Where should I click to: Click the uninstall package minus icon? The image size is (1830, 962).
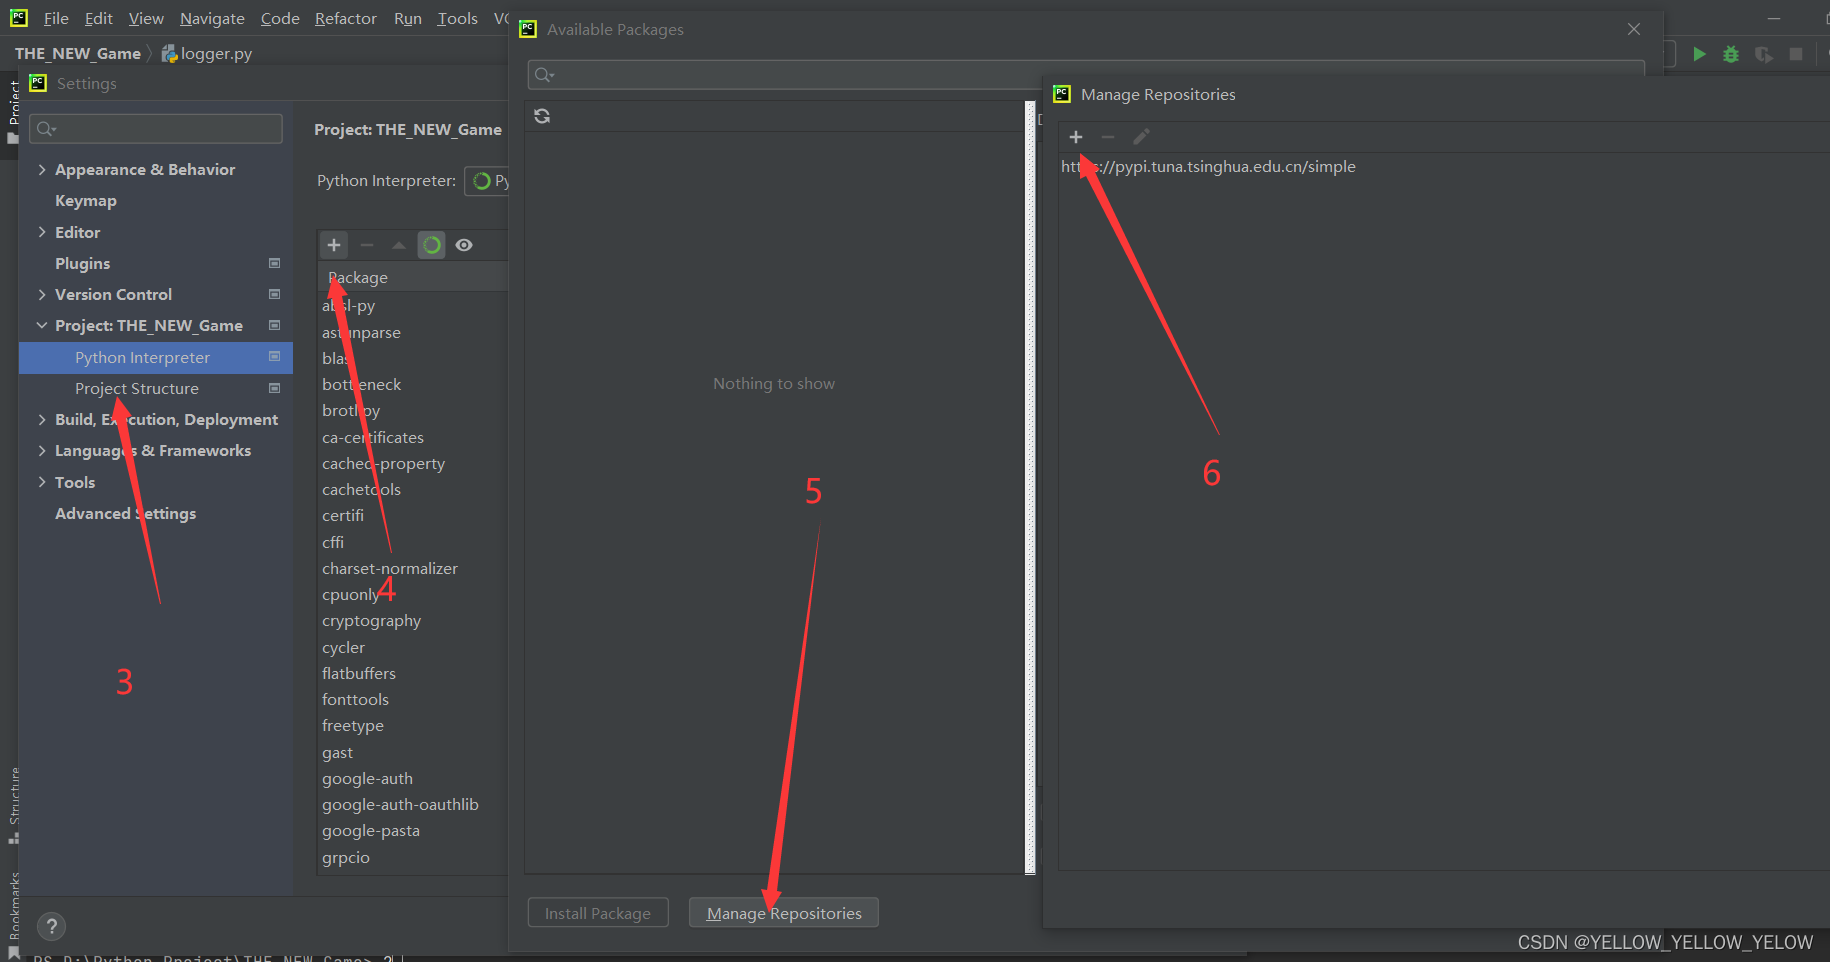point(367,245)
